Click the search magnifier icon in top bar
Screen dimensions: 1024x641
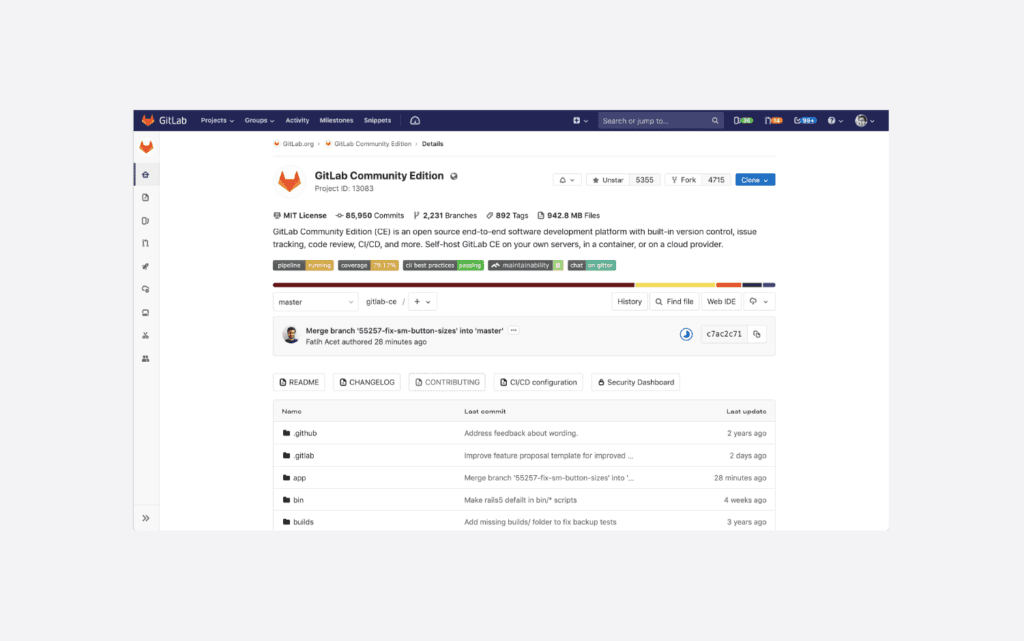[715, 121]
